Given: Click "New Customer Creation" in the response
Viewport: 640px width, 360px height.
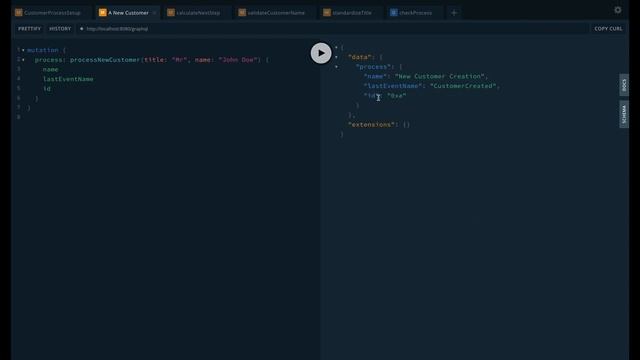Looking at the screenshot, I should click(440, 76).
